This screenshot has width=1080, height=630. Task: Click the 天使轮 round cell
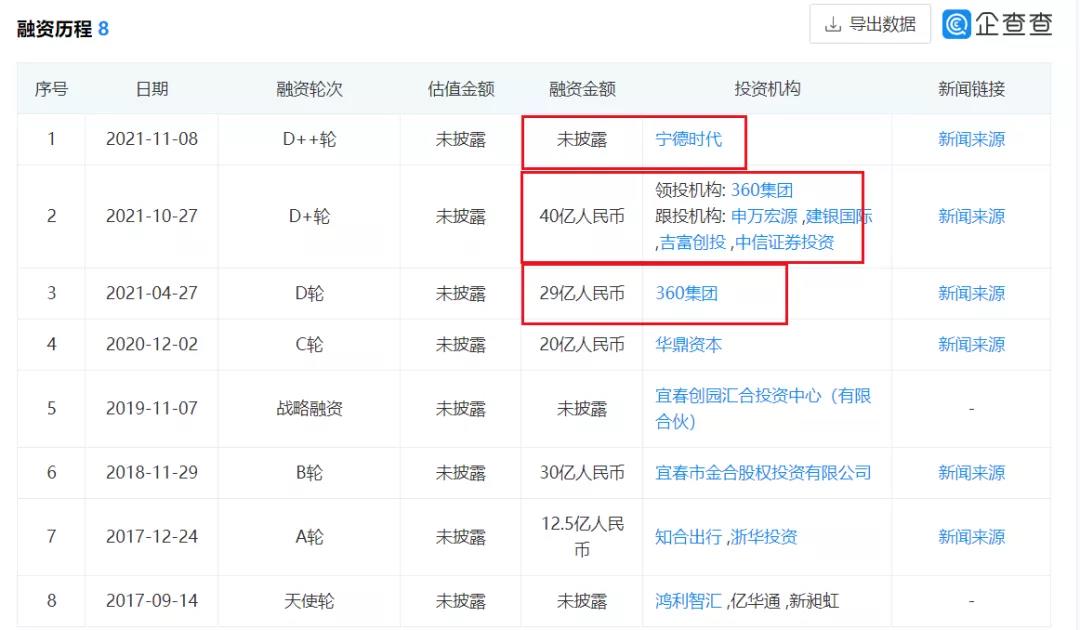point(309,601)
